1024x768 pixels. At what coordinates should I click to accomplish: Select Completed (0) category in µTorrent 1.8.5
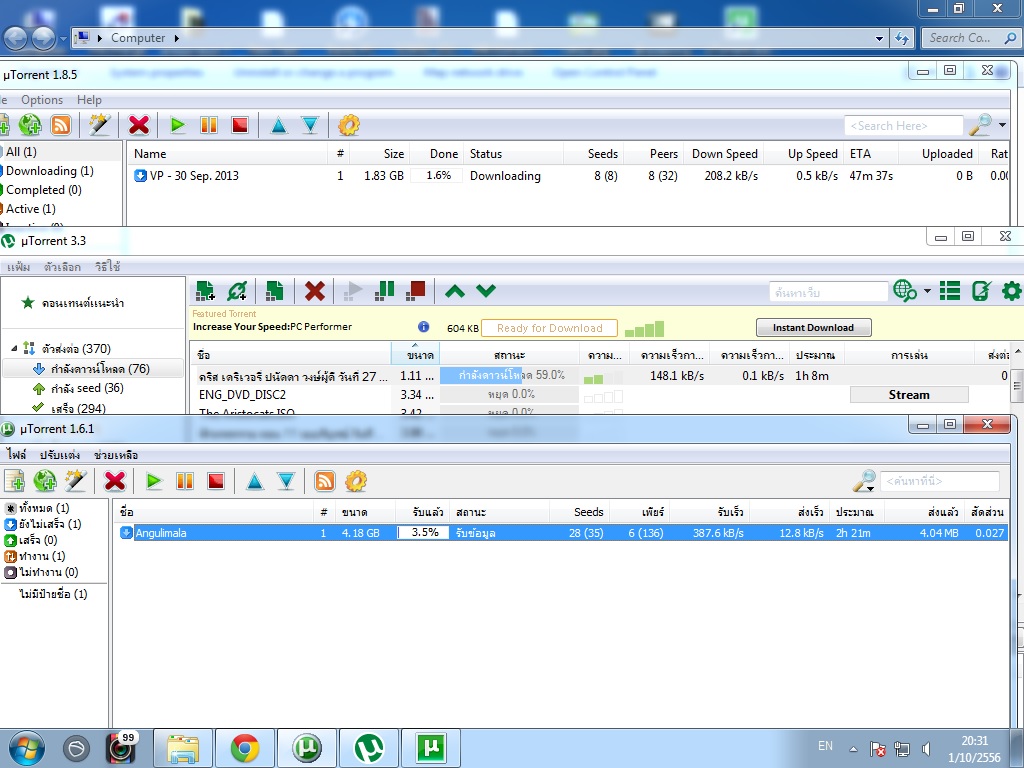coord(44,190)
